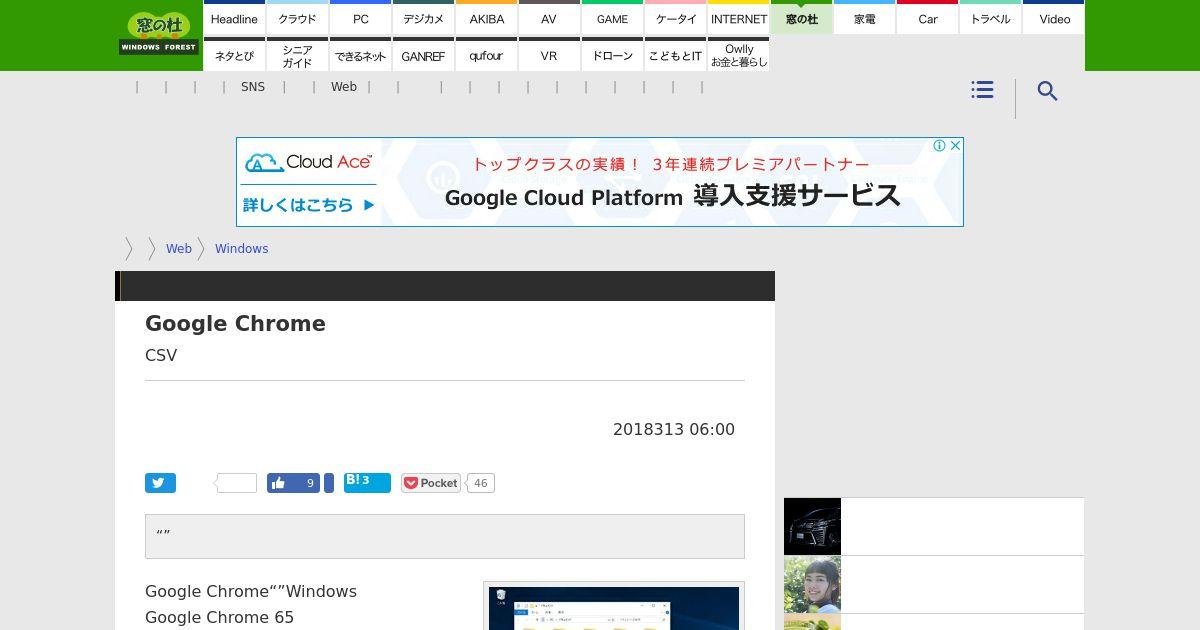Open the ad info icon

click(x=939, y=146)
